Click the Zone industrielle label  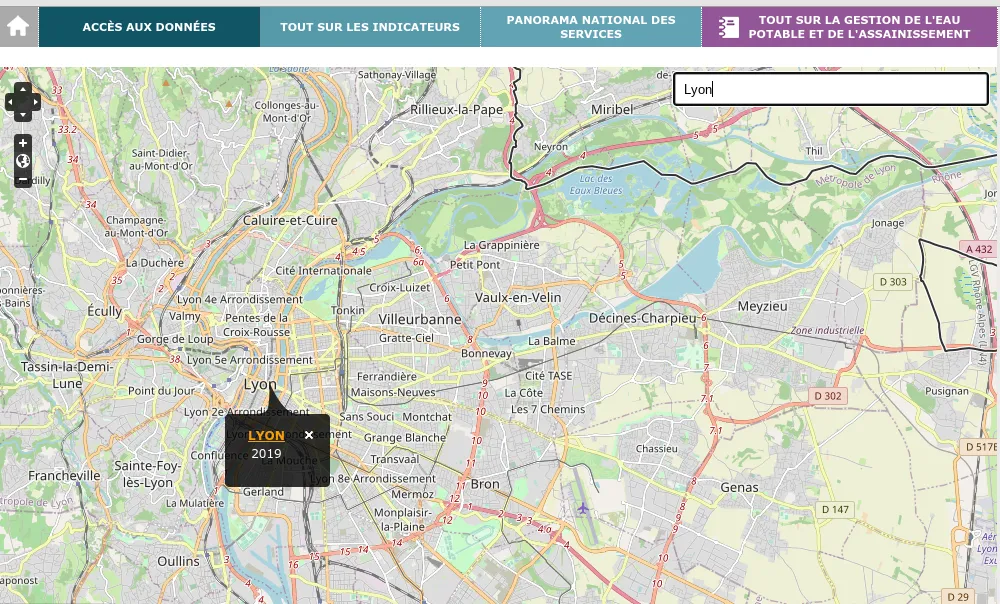pos(827,330)
